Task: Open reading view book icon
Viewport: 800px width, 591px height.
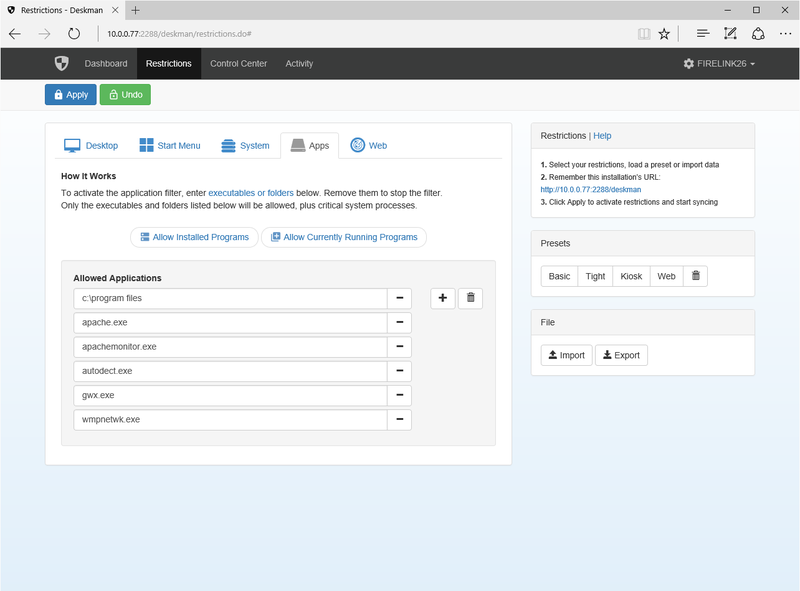Action: point(644,34)
